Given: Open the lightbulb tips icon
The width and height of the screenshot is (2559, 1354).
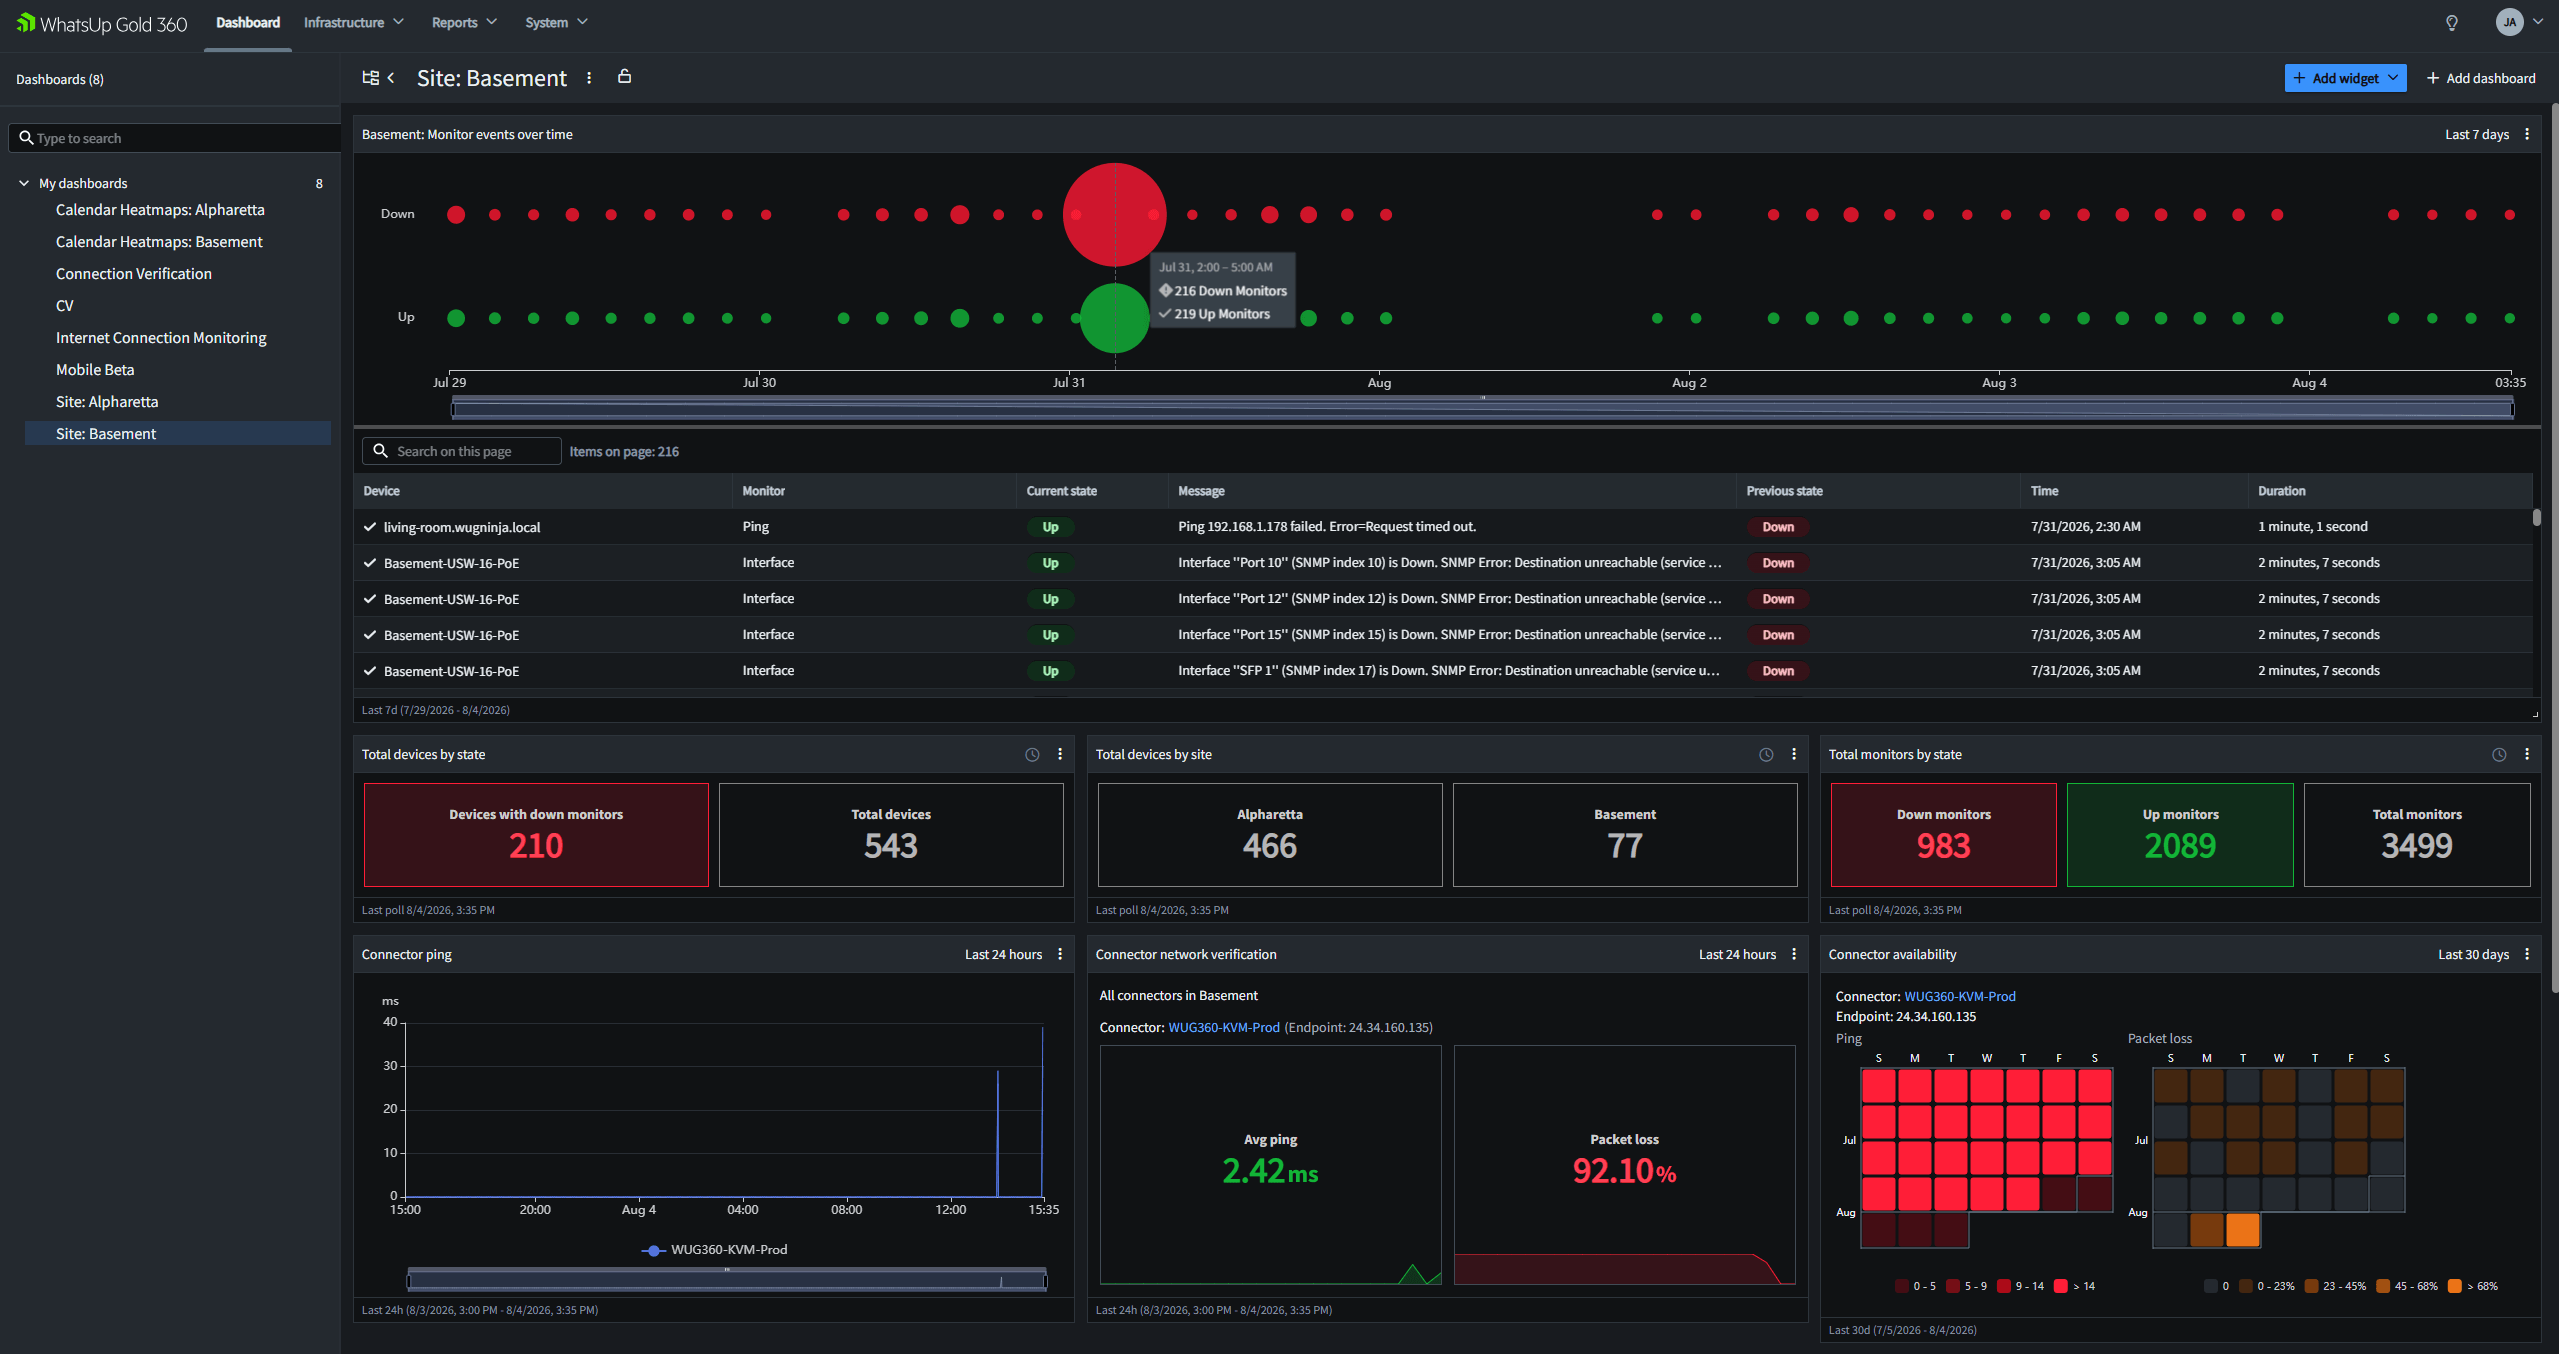Looking at the screenshot, I should click(x=2452, y=23).
